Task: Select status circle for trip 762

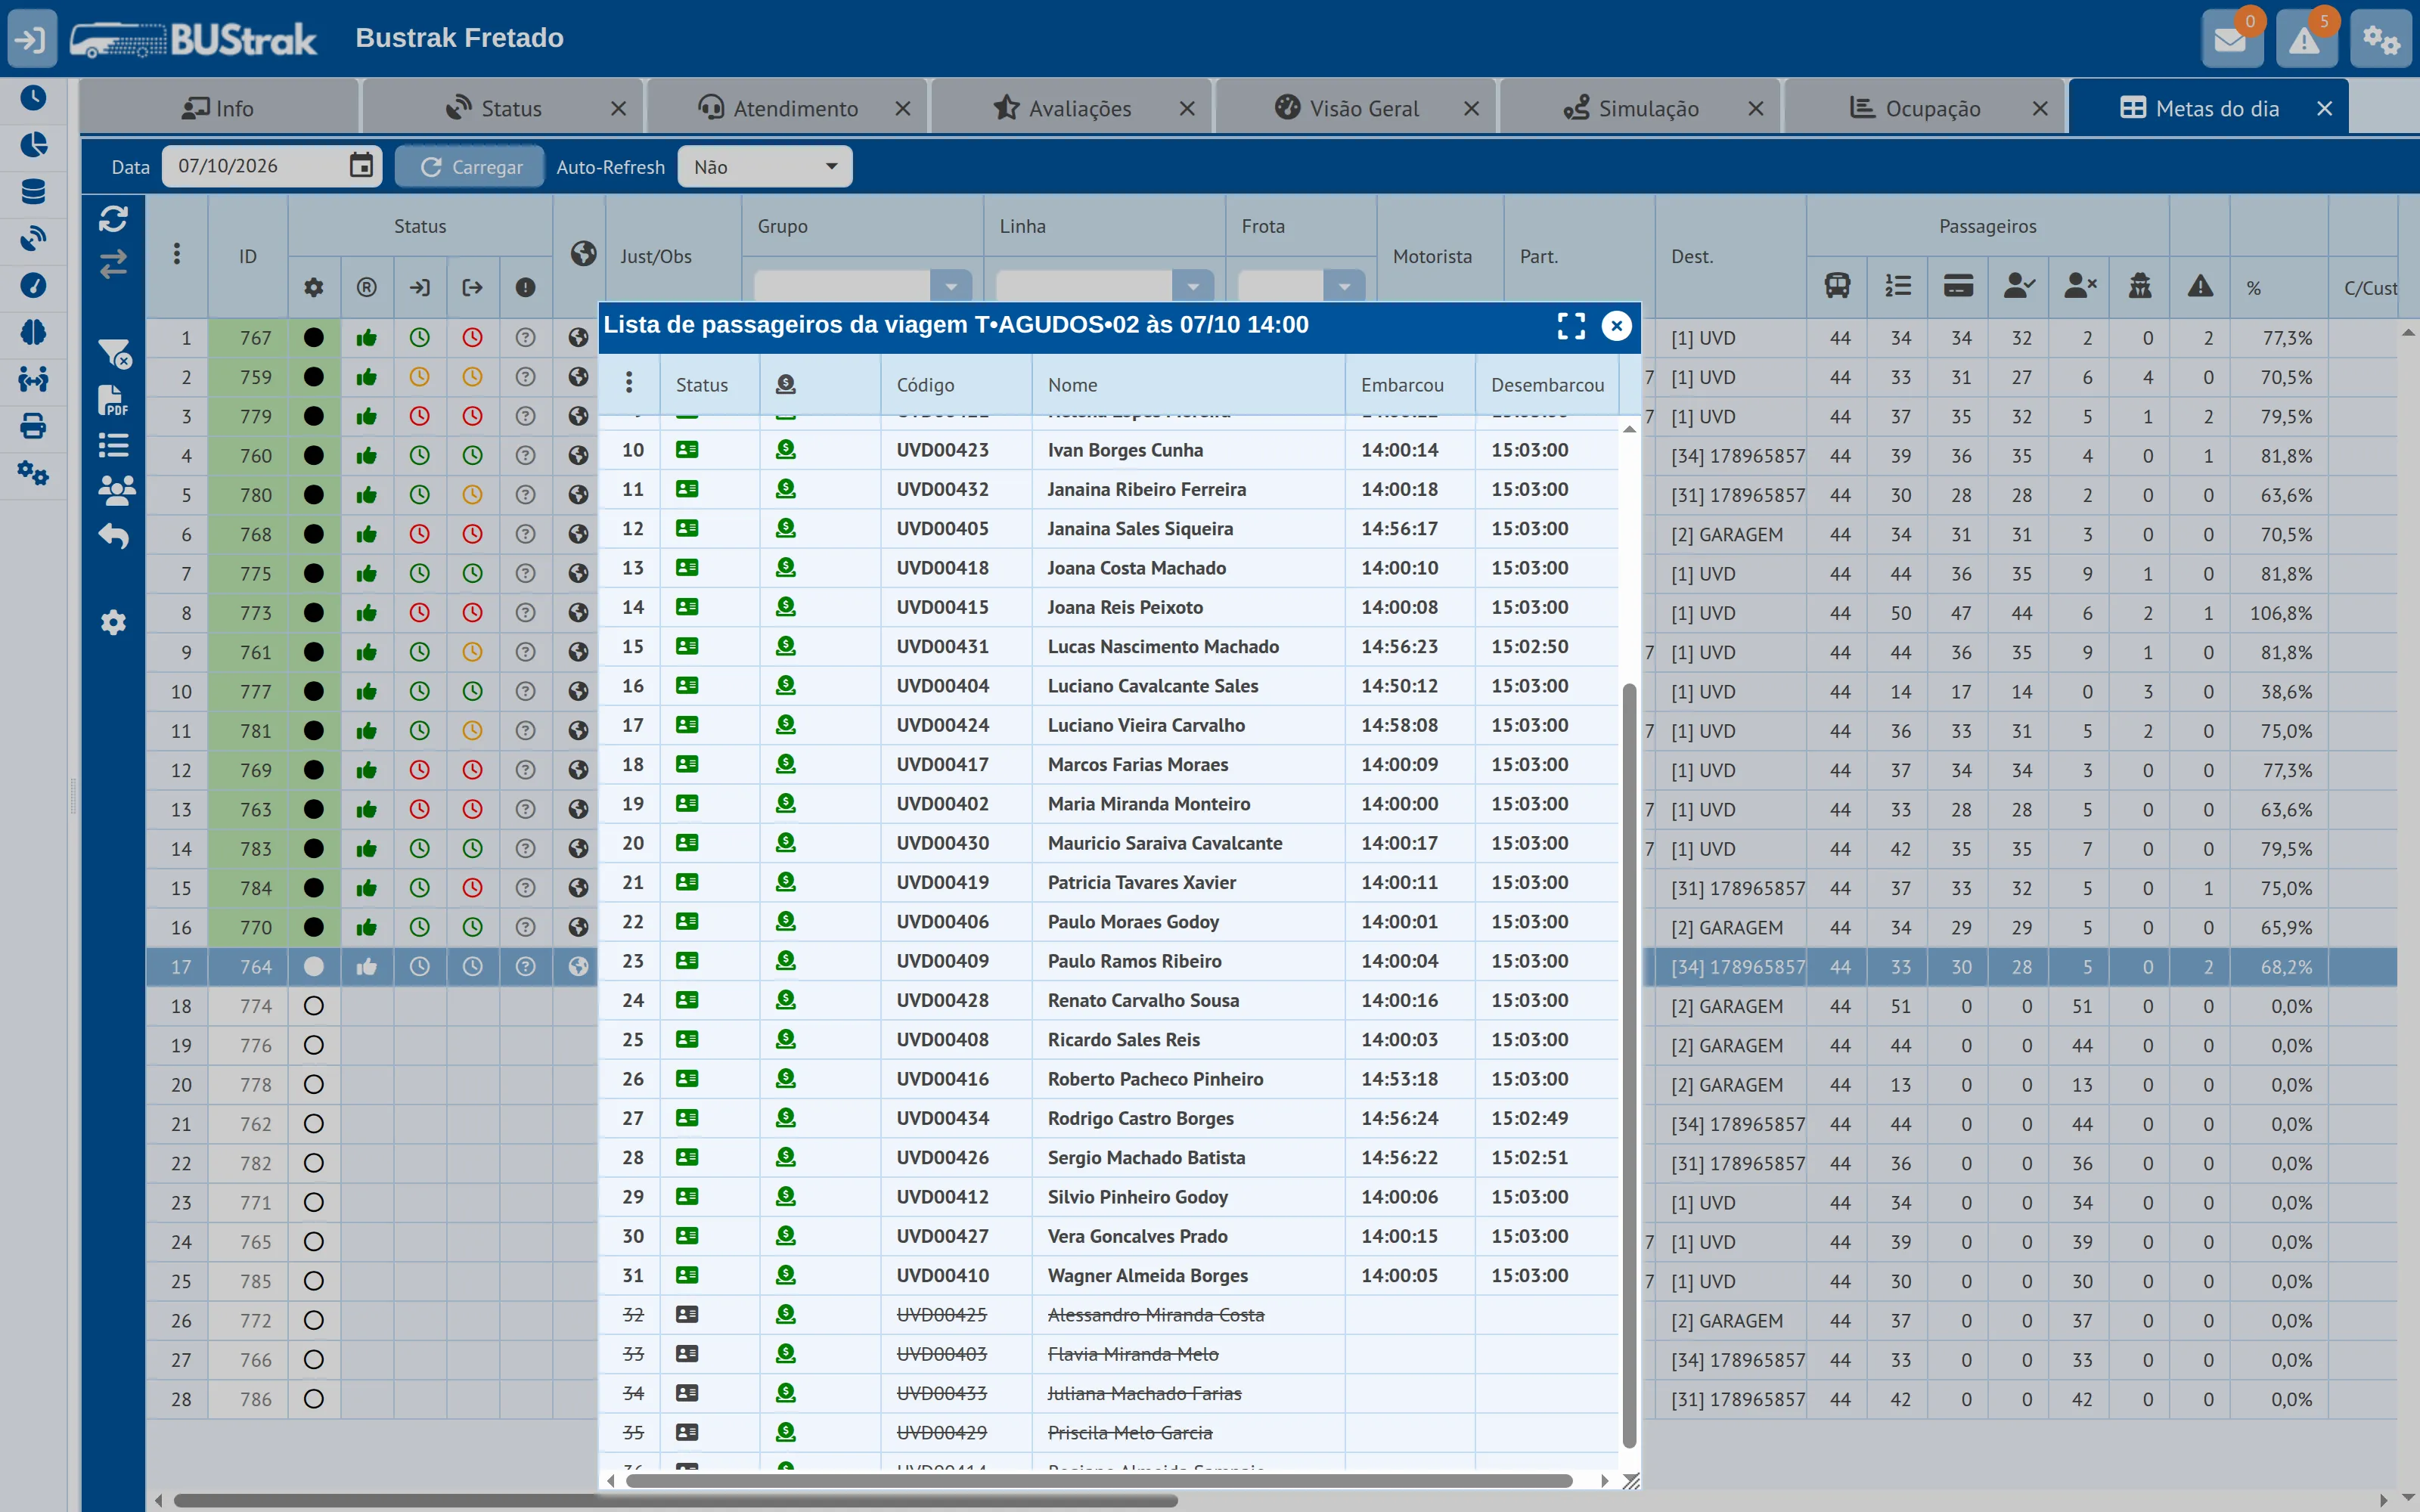Action: [x=314, y=1124]
